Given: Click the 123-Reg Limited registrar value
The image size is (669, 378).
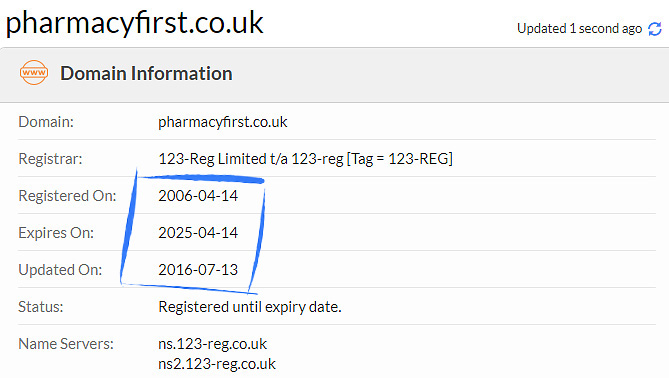Looking at the screenshot, I should [x=305, y=159].
